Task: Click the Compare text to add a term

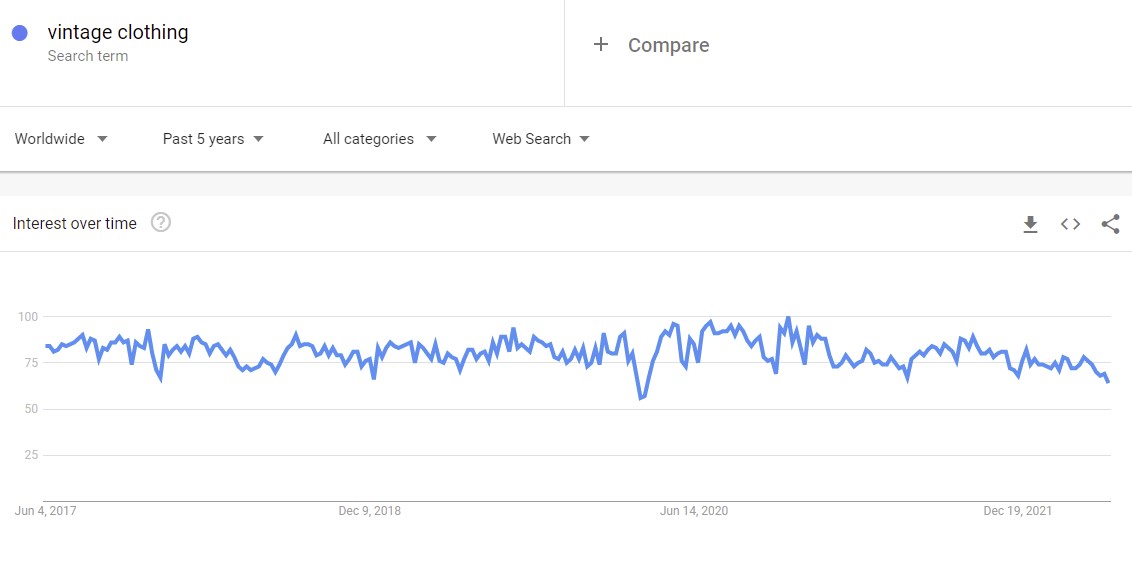Action: [668, 45]
